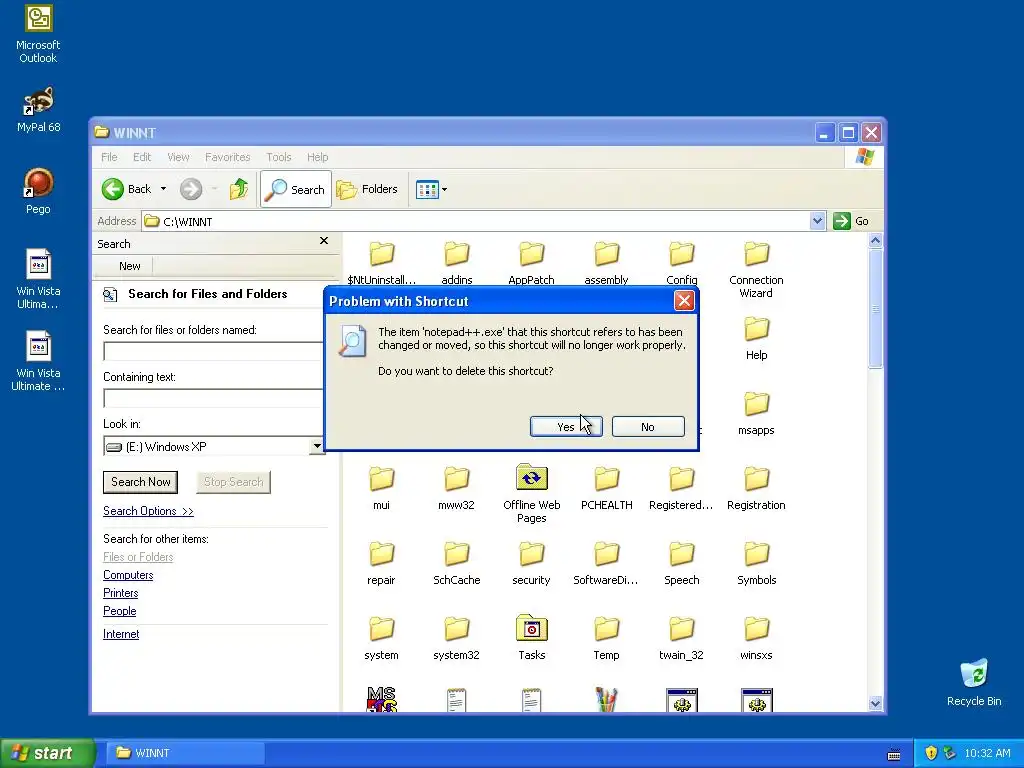Expand the Address bar dropdown
Image resolution: width=1024 pixels, height=768 pixels.
coord(817,221)
